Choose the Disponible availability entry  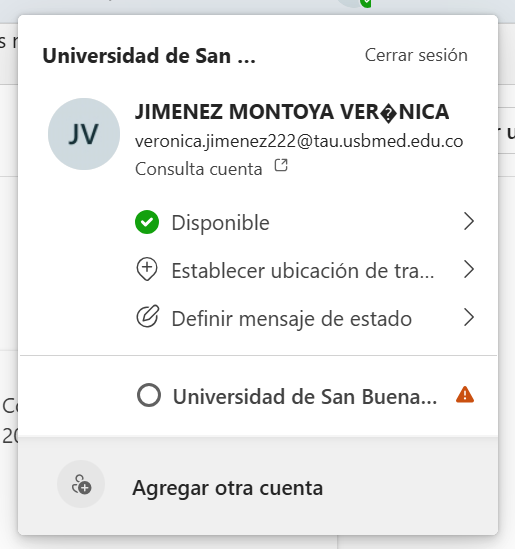[x=305, y=222]
